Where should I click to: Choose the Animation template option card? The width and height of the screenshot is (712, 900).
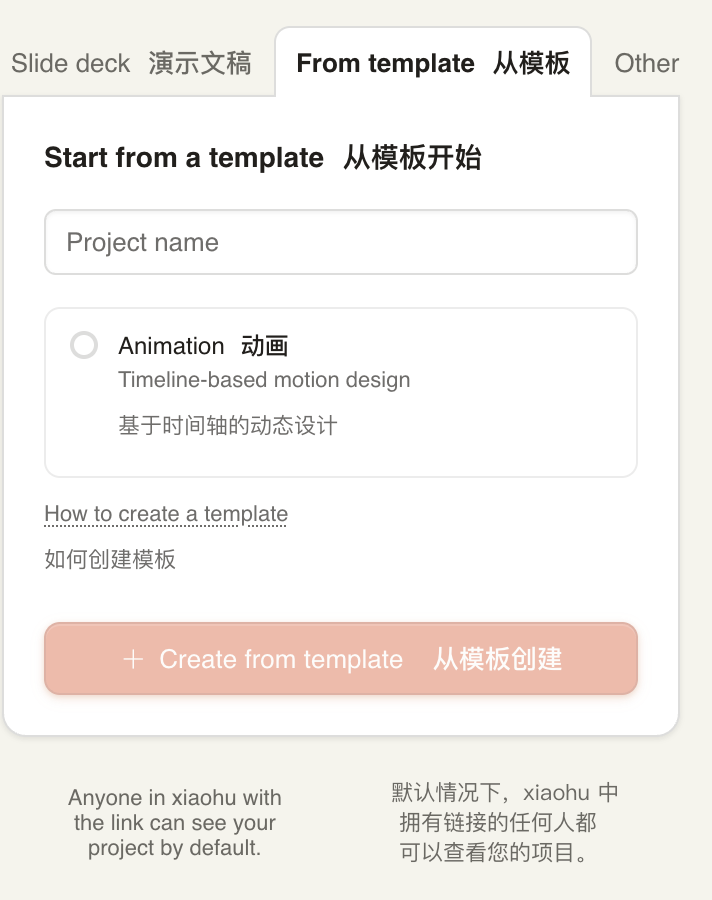click(340, 390)
